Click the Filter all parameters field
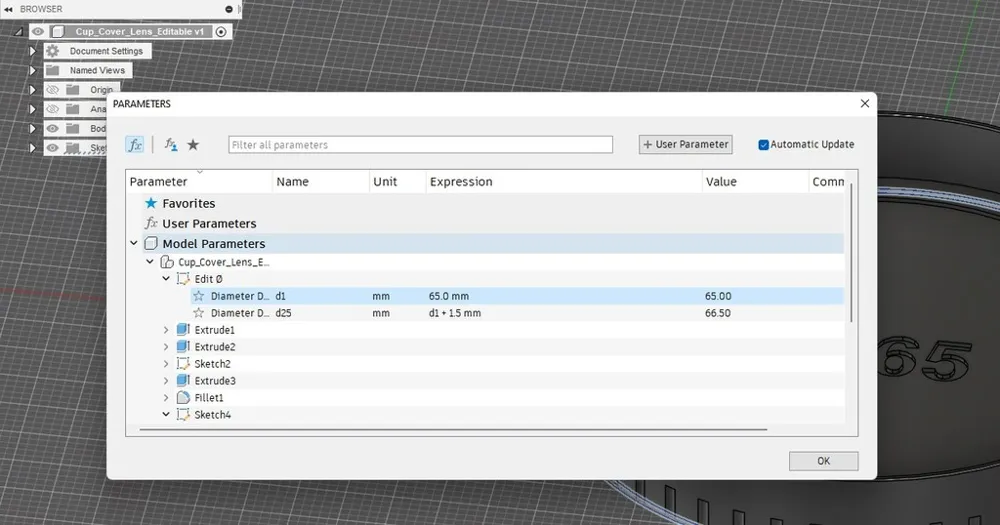 pyautogui.click(x=420, y=145)
